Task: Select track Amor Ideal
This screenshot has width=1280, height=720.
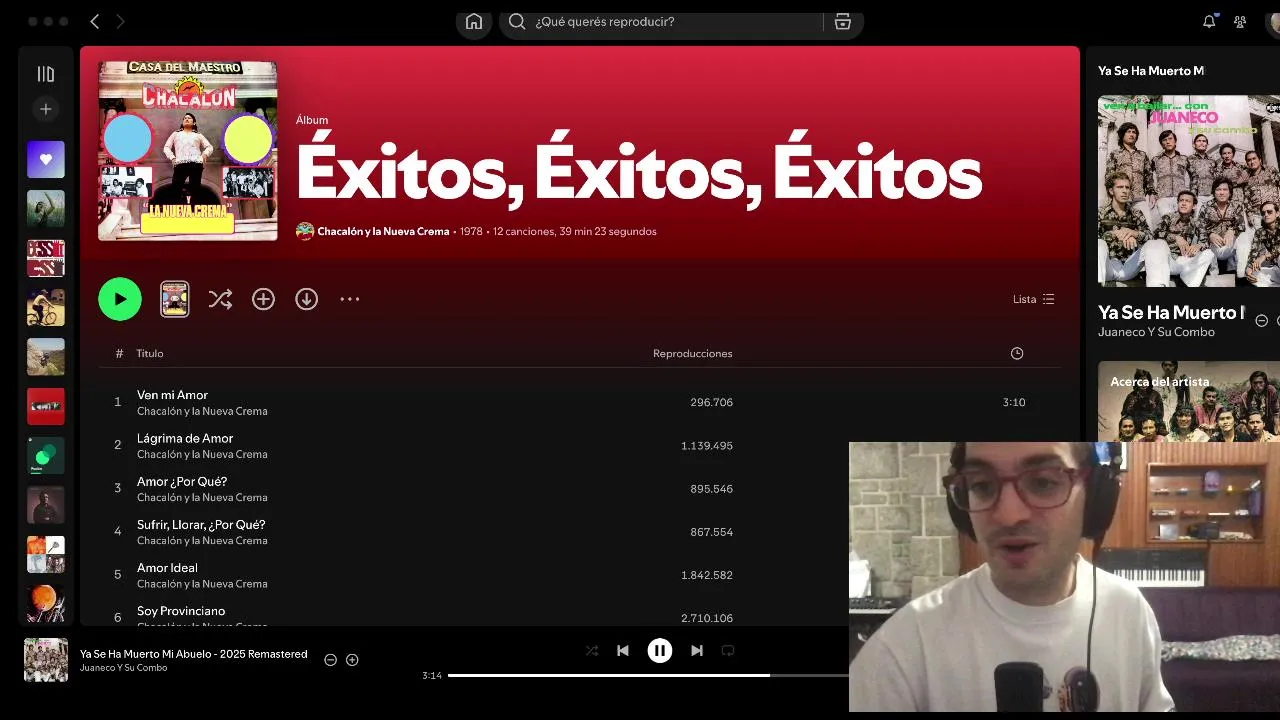Action: (x=167, y=567)
